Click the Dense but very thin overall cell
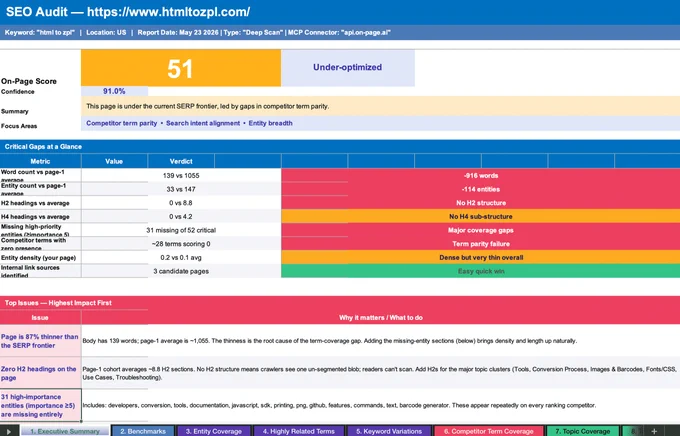680x436 pixels. point(481,258)
